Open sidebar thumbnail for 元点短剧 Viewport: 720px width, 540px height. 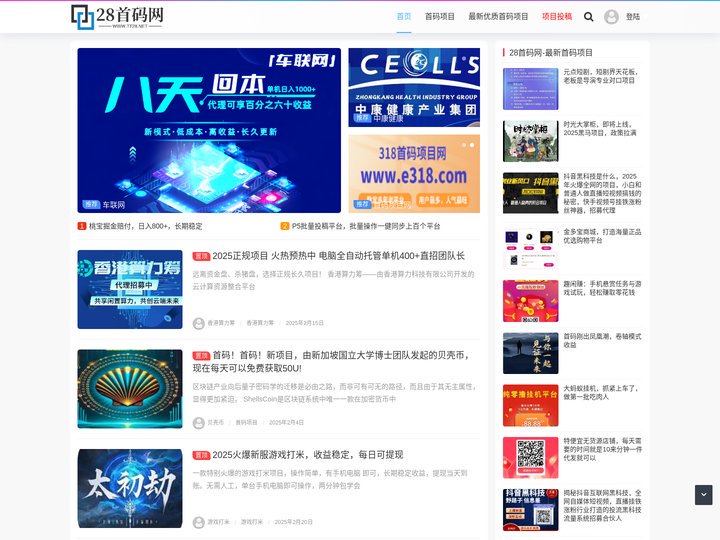530,89
